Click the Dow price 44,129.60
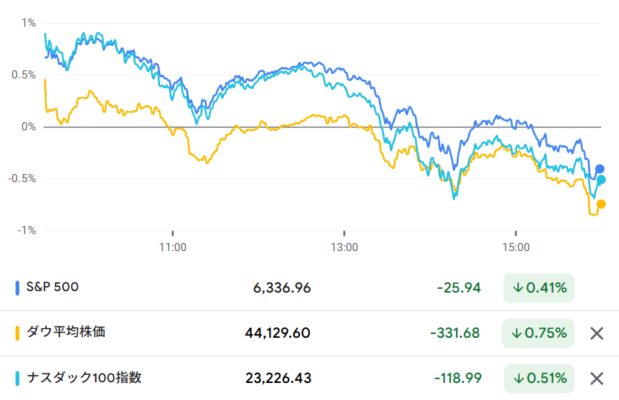The height and width of the screenshot is (400, 619). [278, 333]
